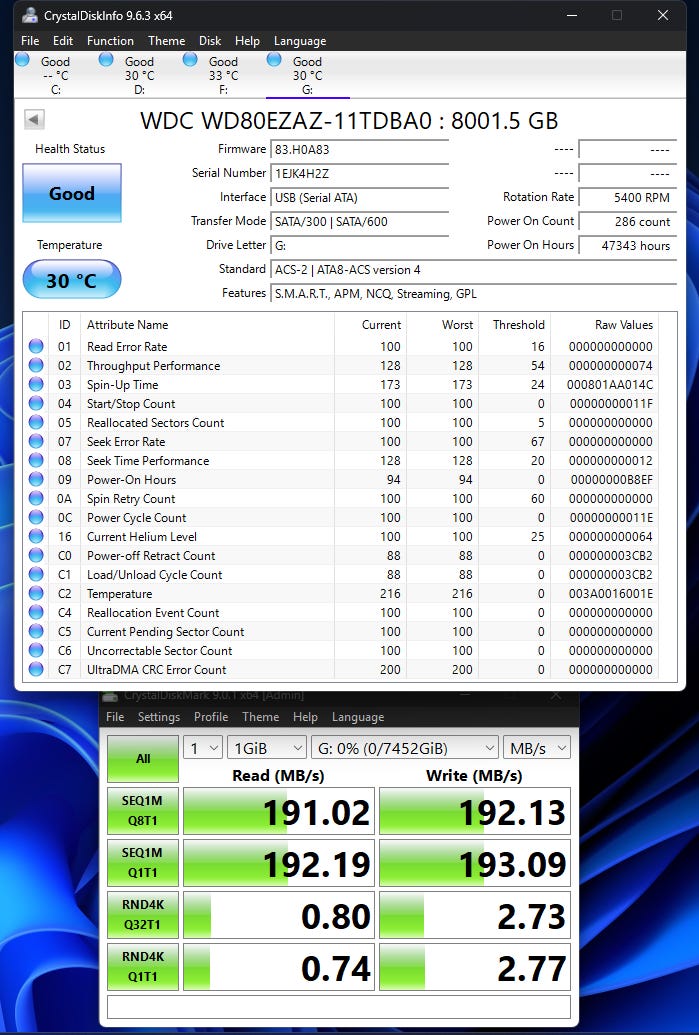Open the G: drive selection dropdown

(405, 748)
